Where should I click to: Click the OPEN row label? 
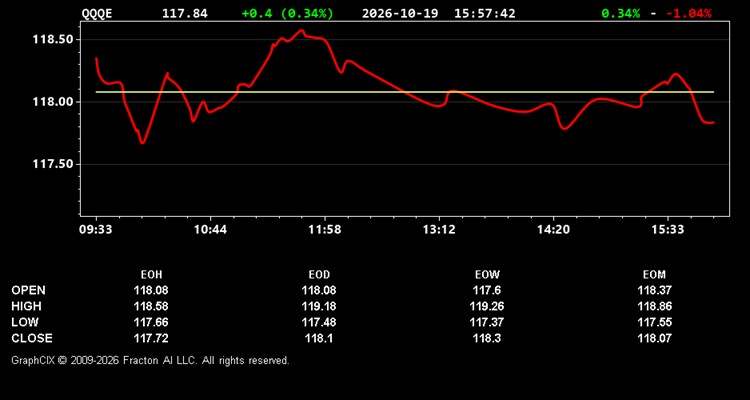pyautogui.click(x=29, y=290)
